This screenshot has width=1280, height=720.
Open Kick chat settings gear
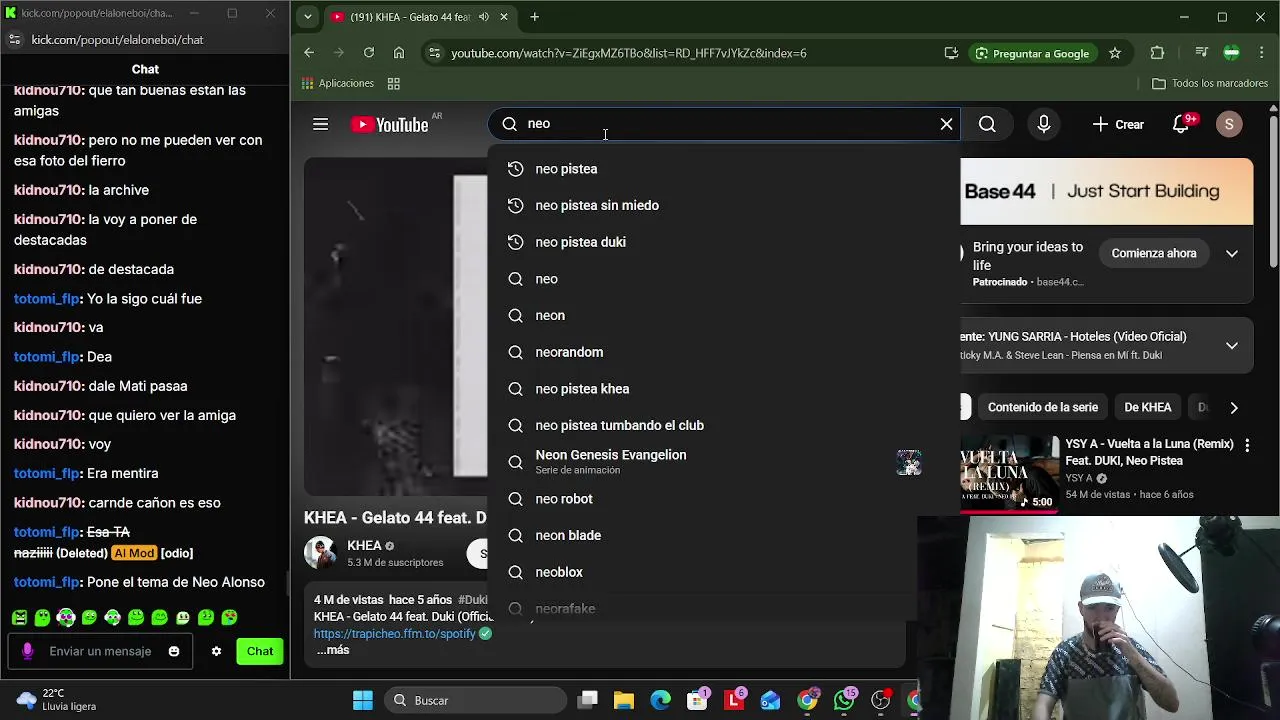(x=216, y=651)
